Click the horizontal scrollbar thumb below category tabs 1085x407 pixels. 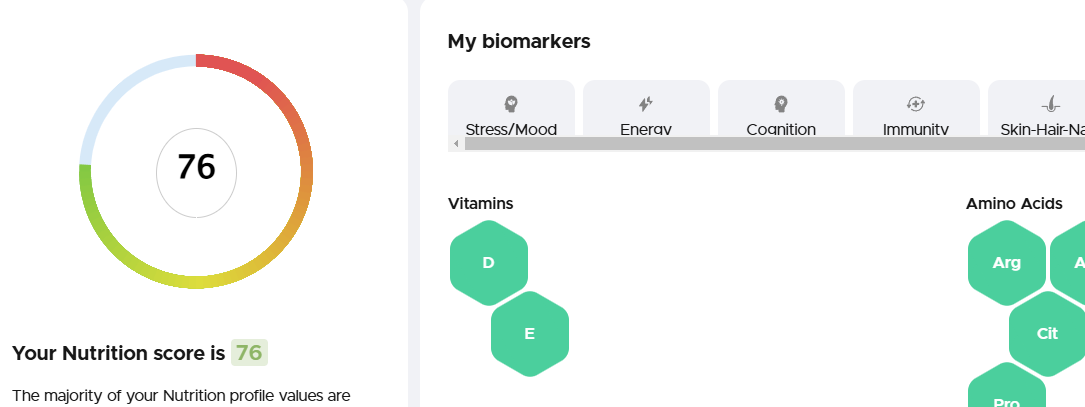coord(770,144)
